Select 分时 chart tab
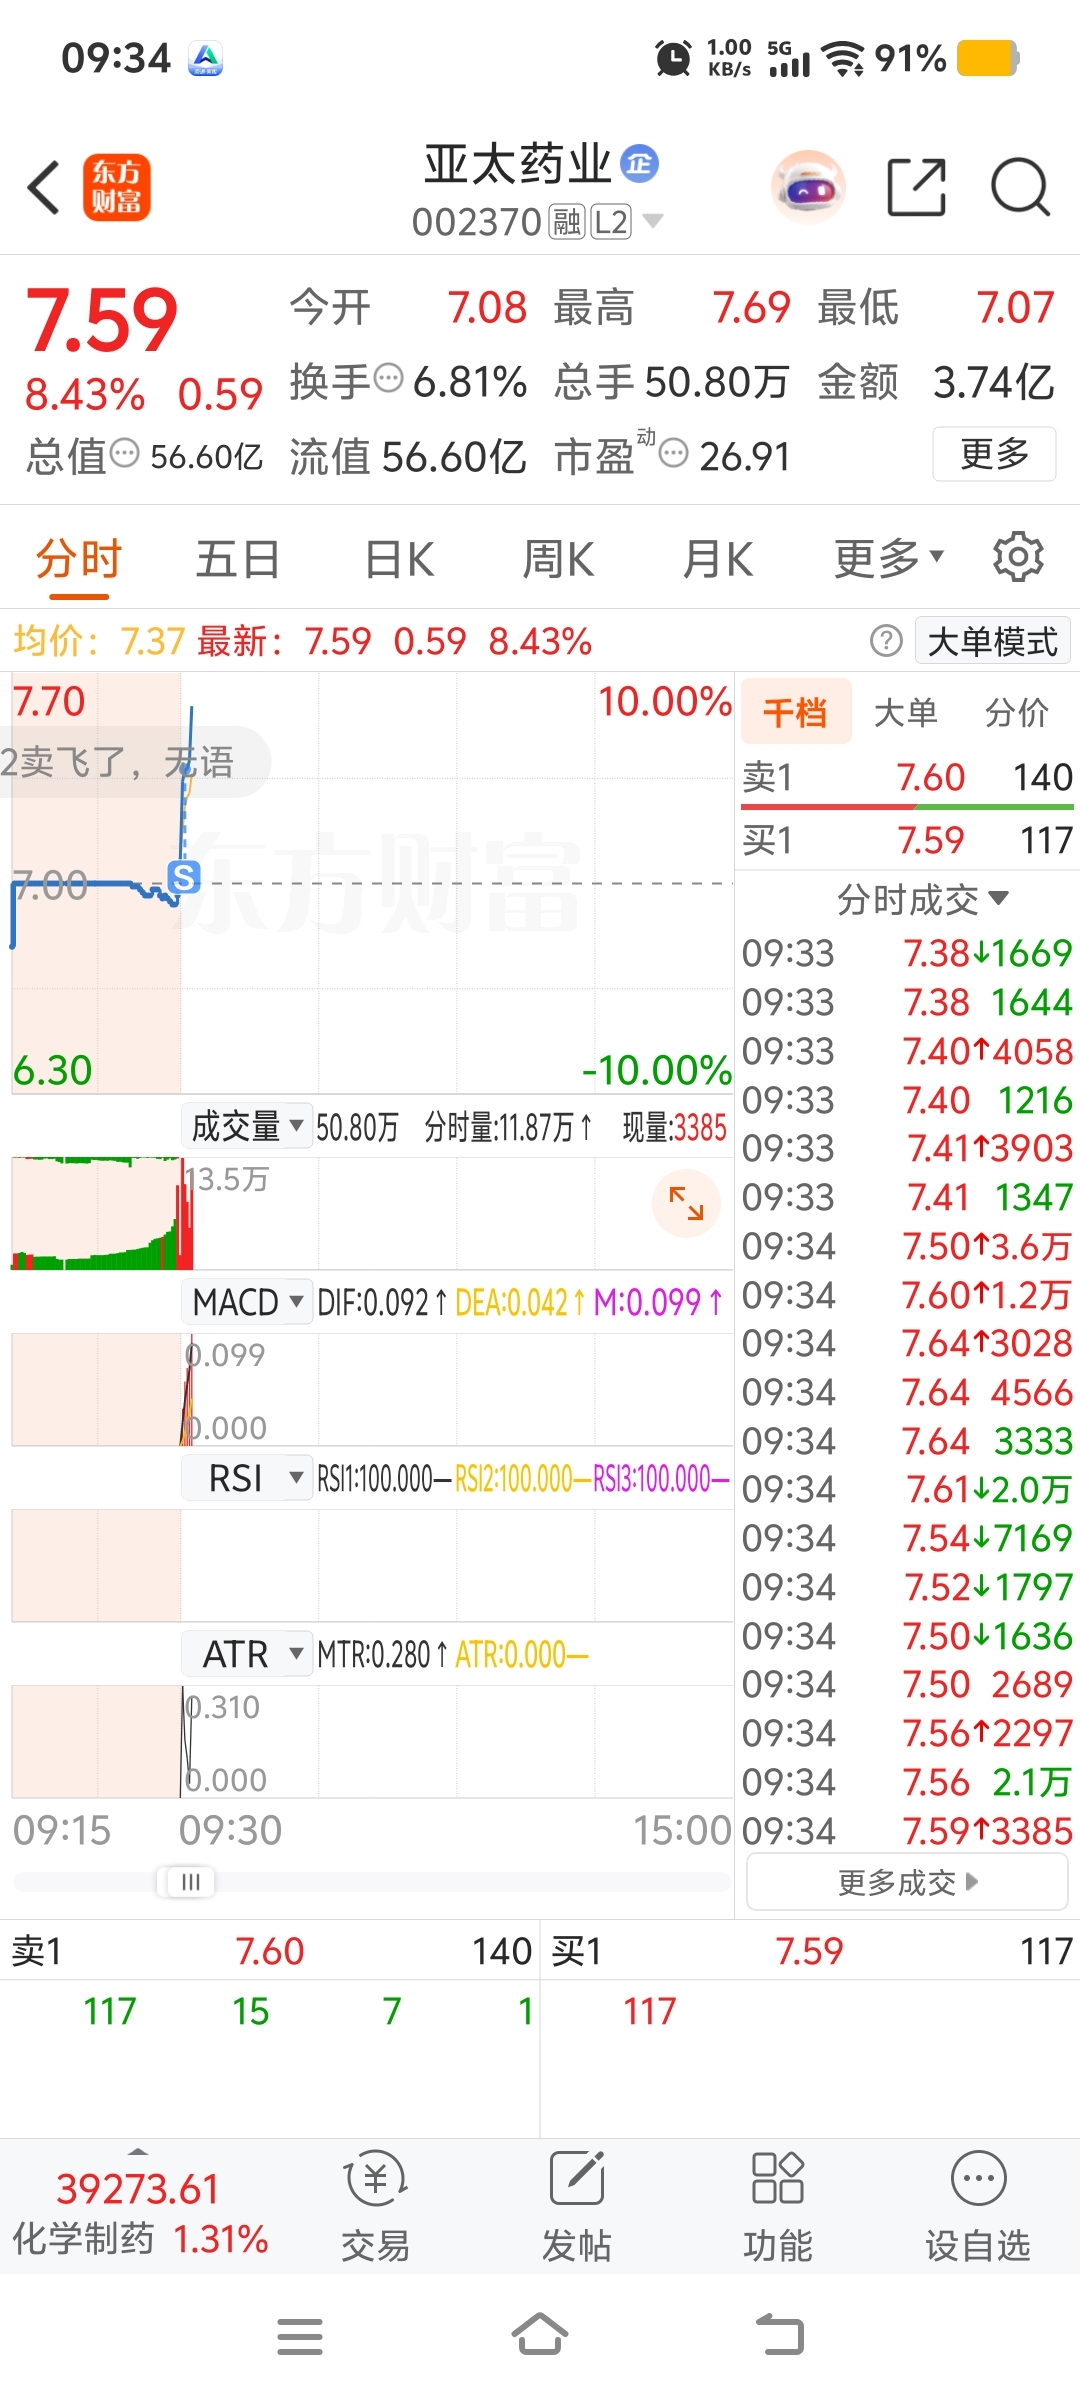This screenshot has height=2400, width=1080. (x=79, y=558)
